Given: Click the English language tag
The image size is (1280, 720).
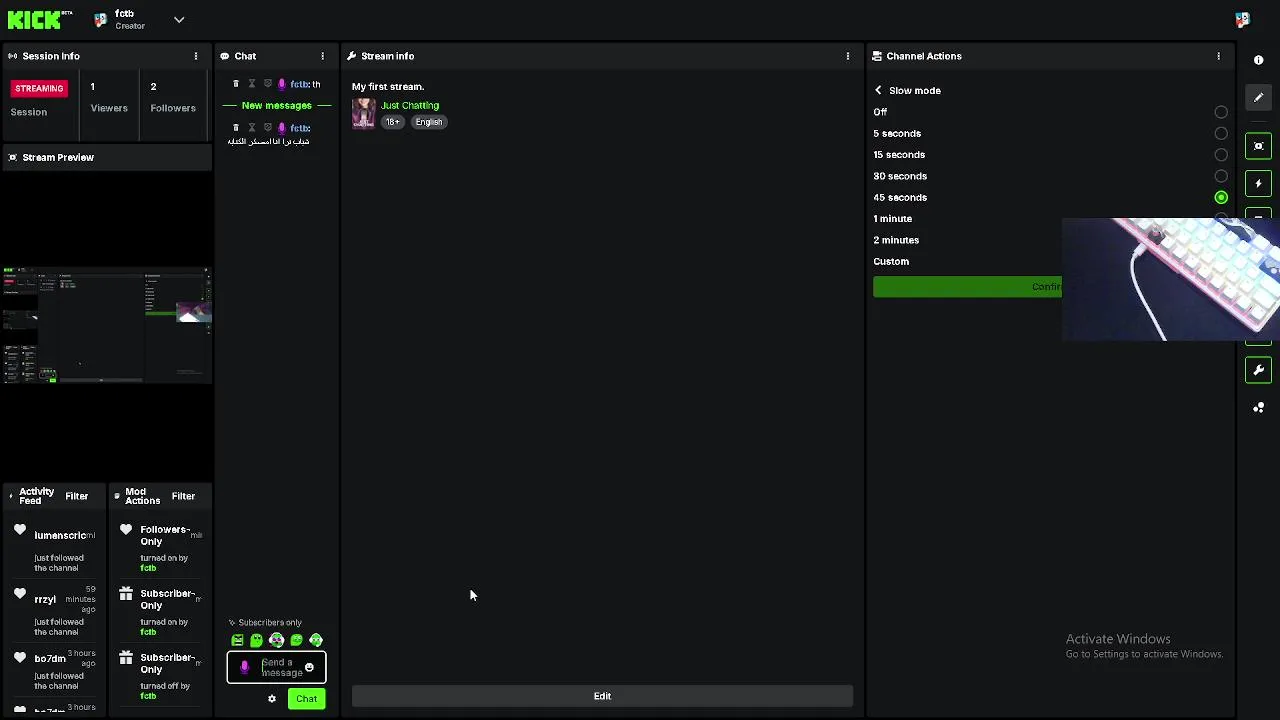Looking at the screenshot, I should pyautogui.click(x=428, y=122).
